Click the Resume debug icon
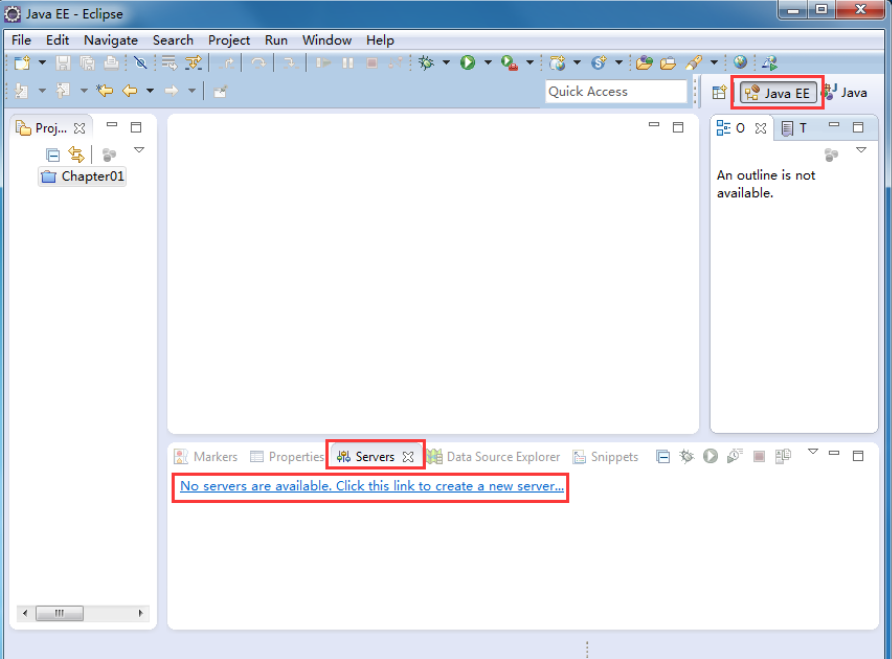Image resolution: width=892 pixels, height=659 pixels. (x=323, y=63)
